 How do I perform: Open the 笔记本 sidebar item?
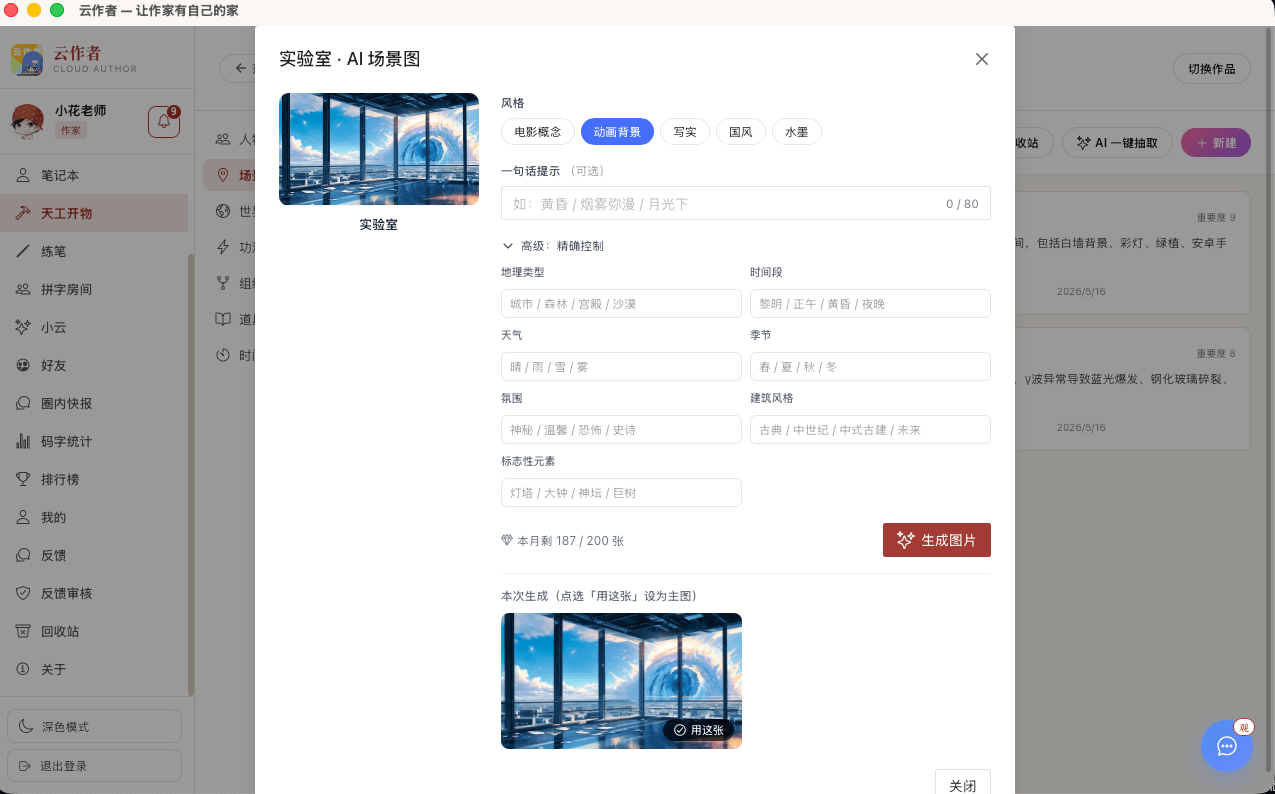94,175
